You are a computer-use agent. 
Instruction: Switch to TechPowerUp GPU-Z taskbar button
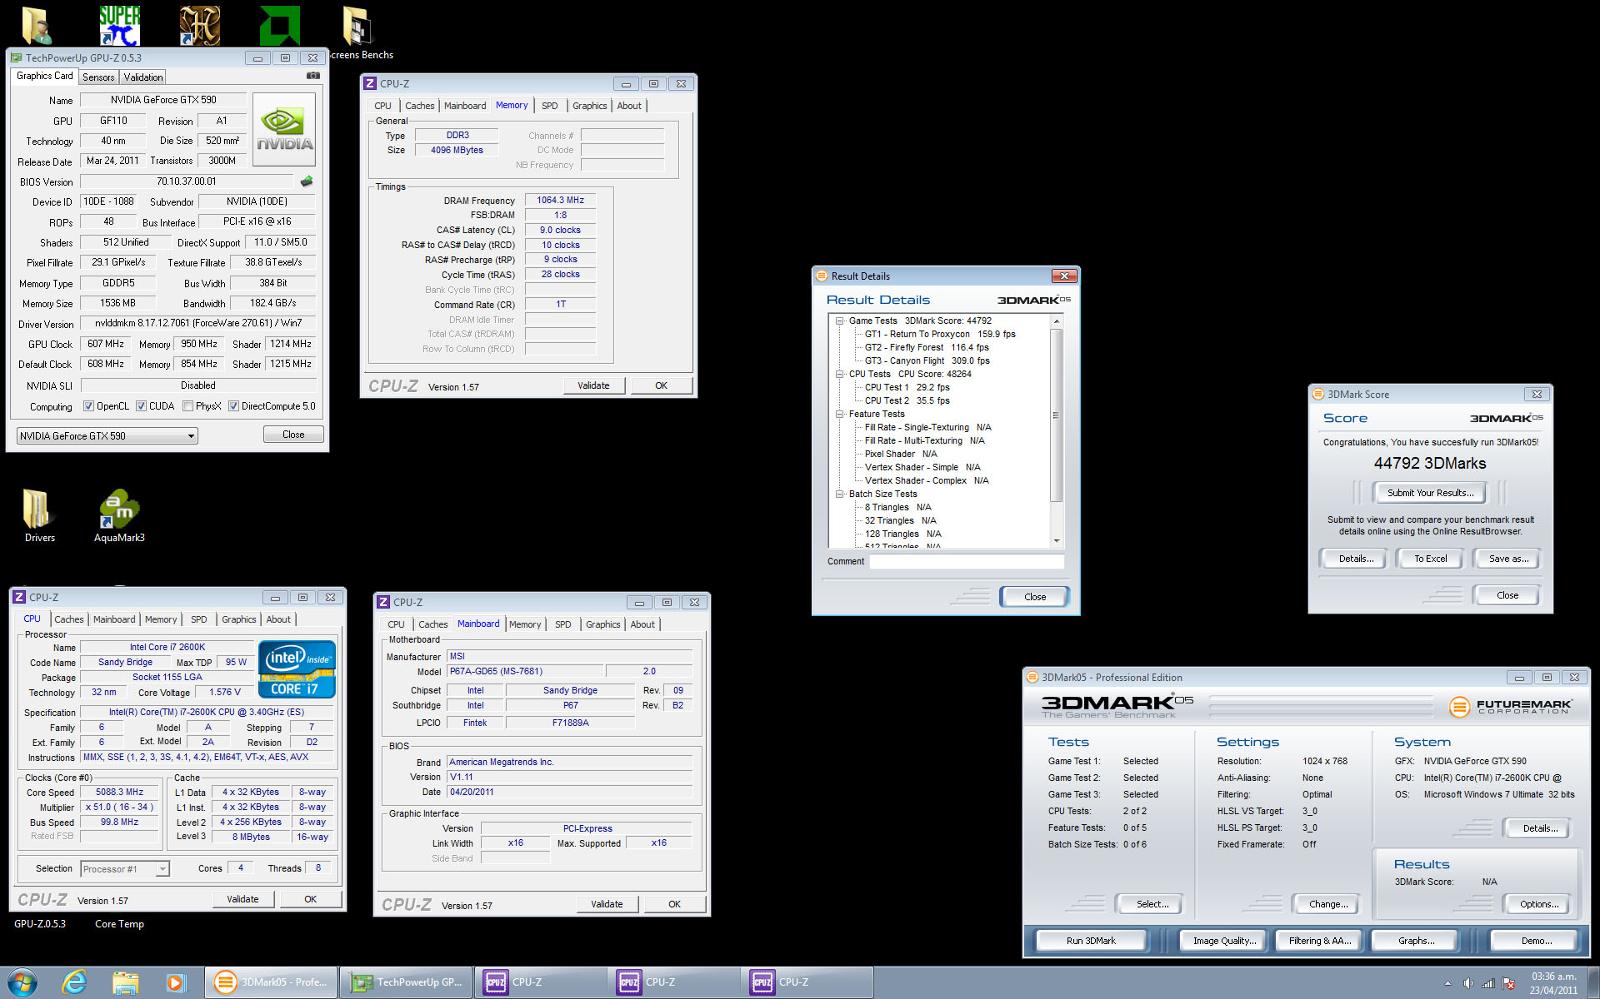[406, 982]
